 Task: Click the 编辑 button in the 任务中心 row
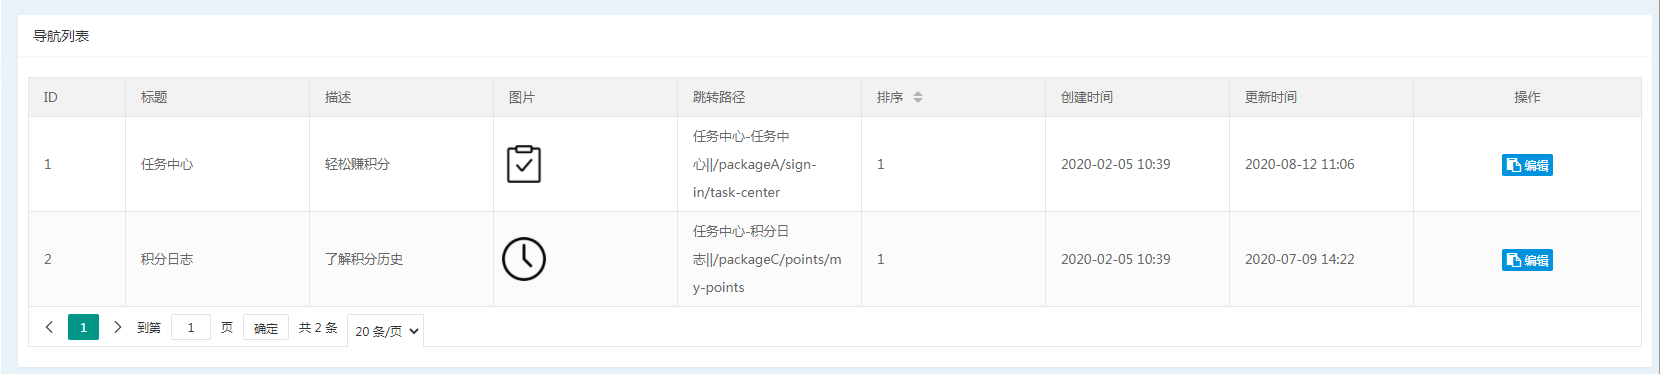pos(1527,165)
